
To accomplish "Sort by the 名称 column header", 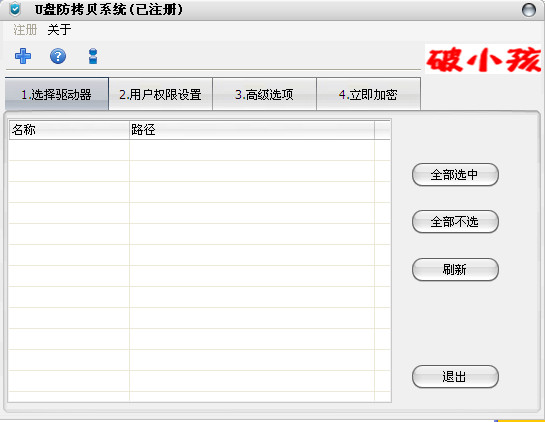I will click(69, 130).
